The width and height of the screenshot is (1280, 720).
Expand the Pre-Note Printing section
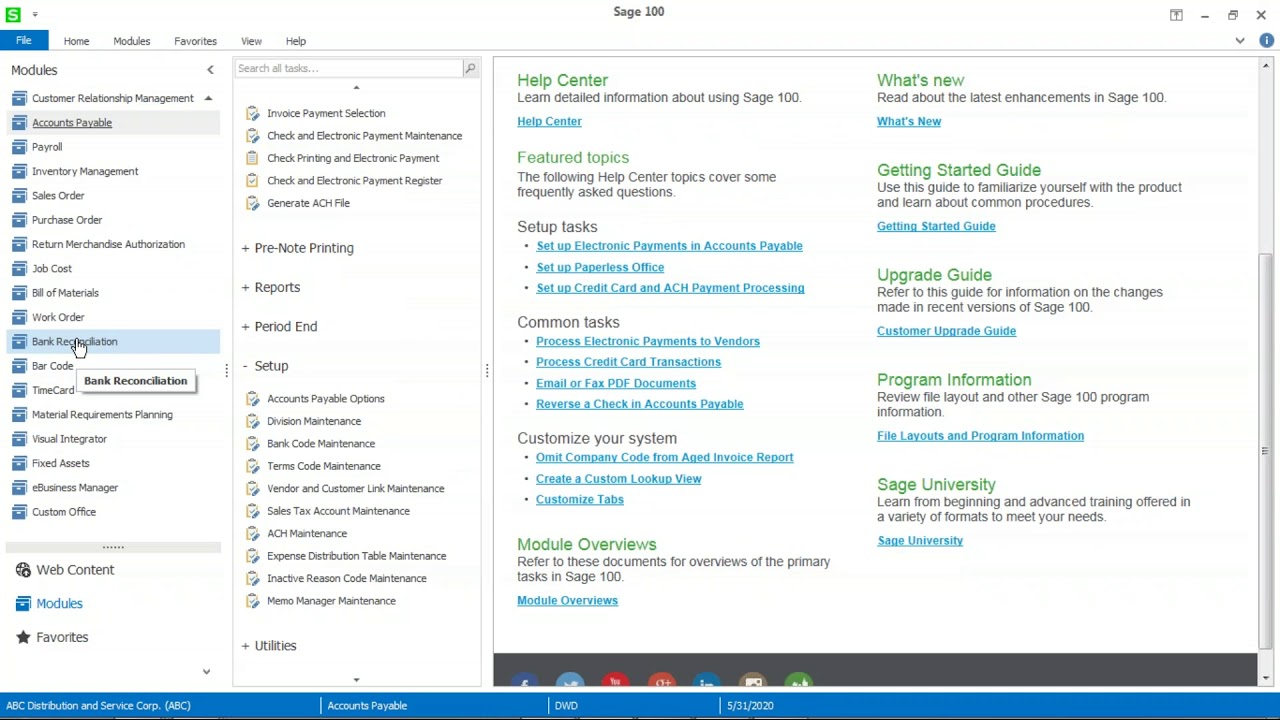[298, 248]
